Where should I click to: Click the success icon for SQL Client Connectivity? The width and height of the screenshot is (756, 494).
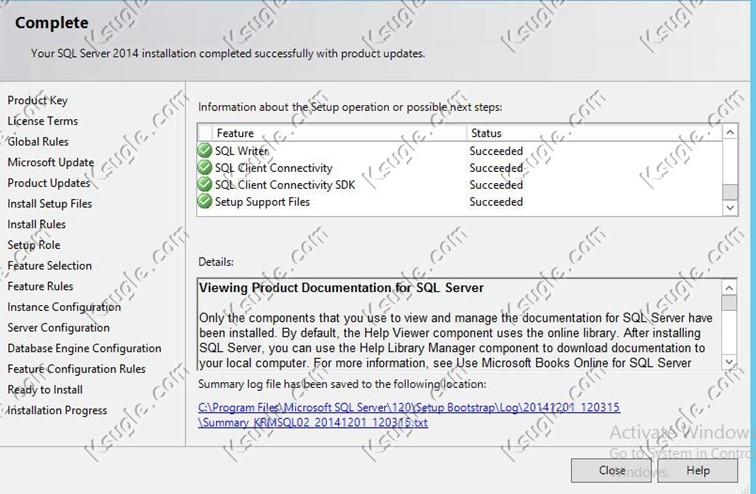tap(205, 167)
